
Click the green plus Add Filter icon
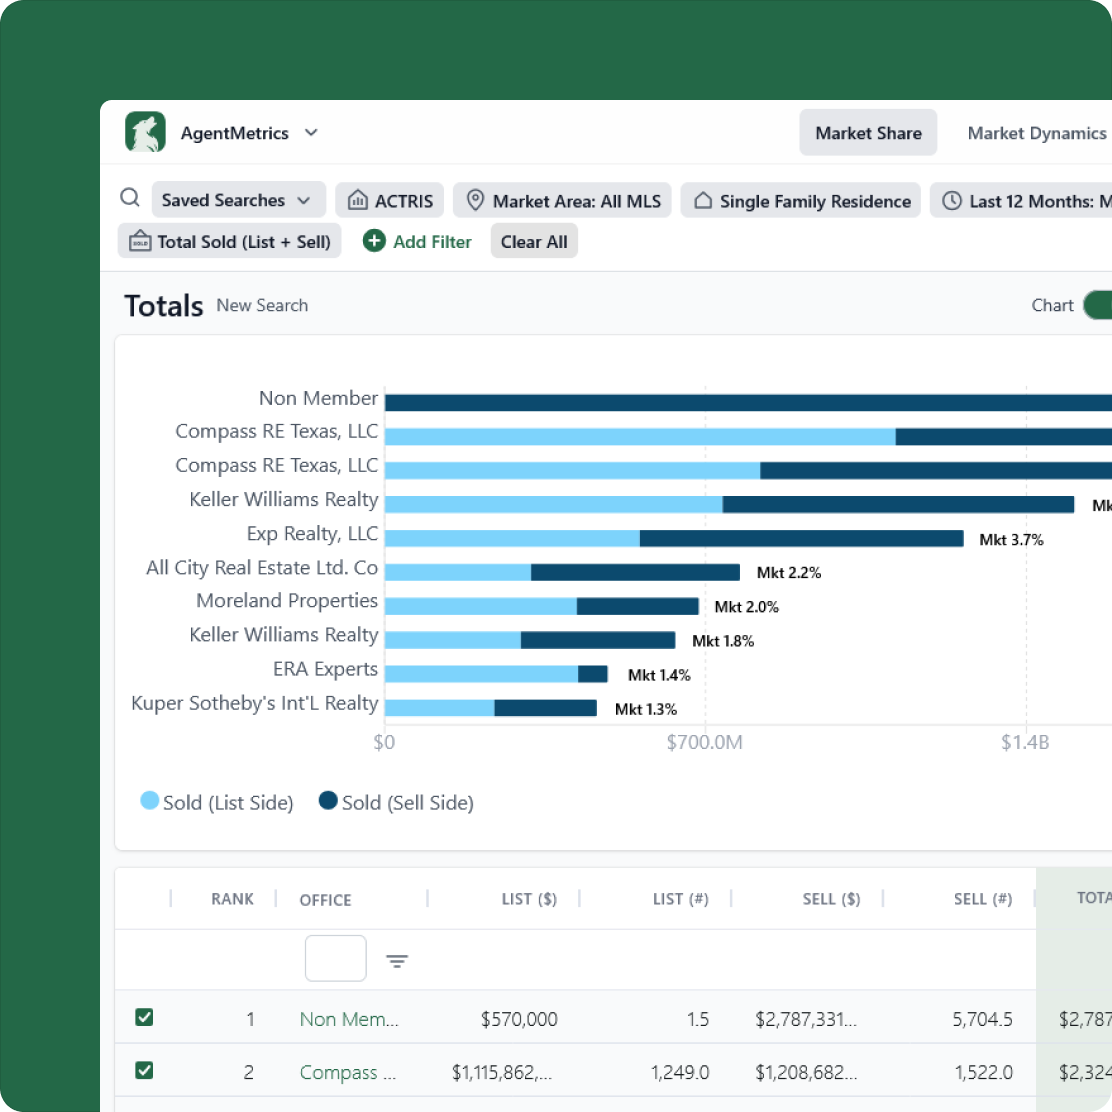374,241
